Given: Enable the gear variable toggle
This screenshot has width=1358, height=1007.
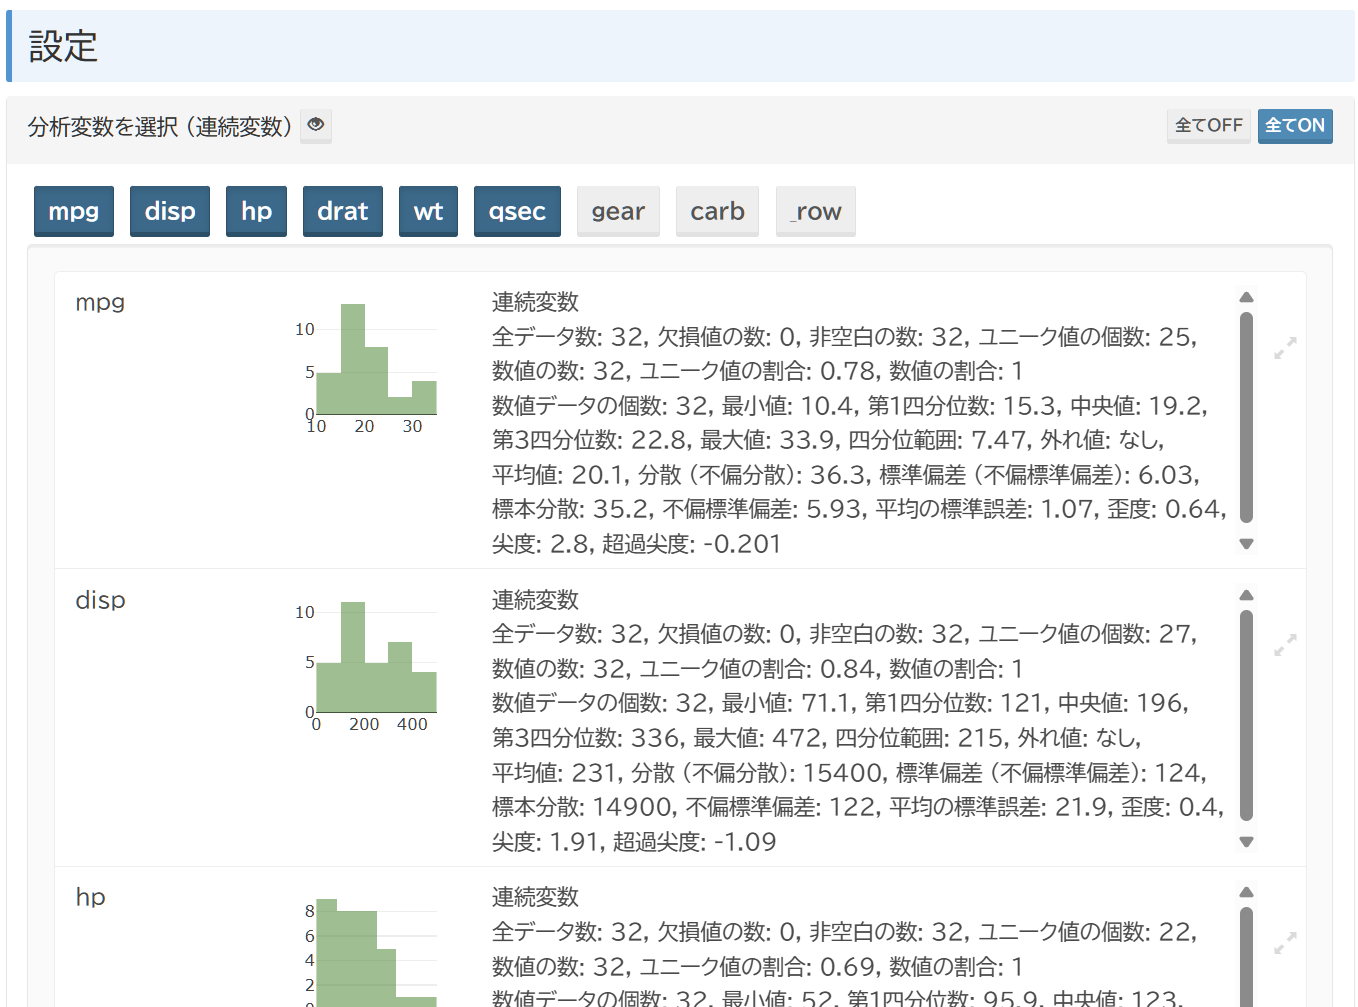Looking at the screenshot, I should click(618, 211).
